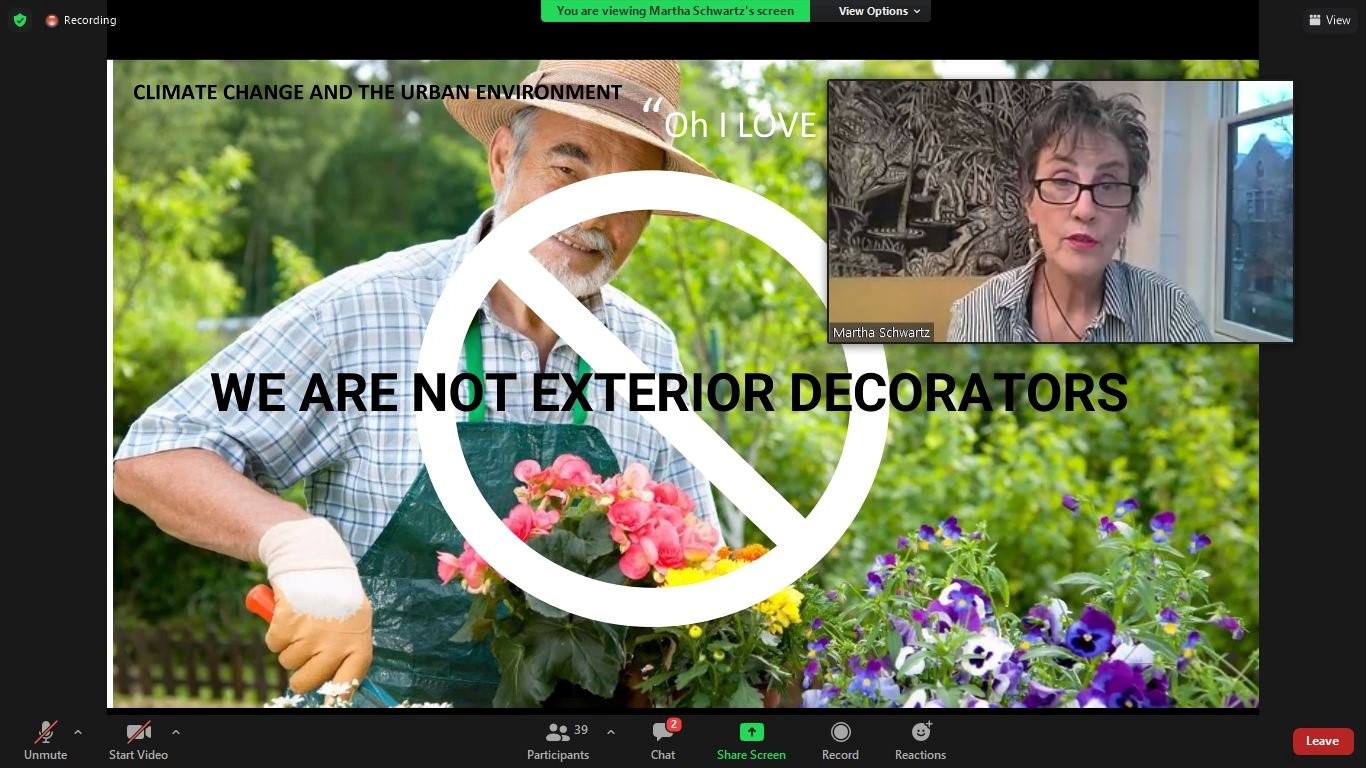Screen dimensions: 1366x768
Task: Open the View Options dropdown
Action: click(871, 11)
